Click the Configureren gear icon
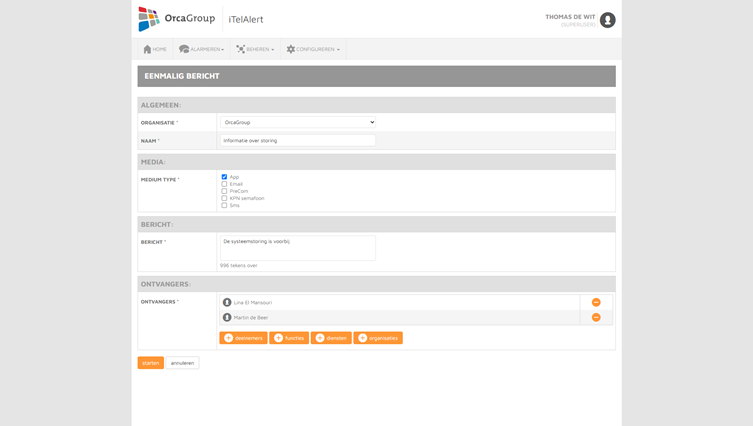Image resolution: width=753 pixels, height=426 pixels. 291,49
